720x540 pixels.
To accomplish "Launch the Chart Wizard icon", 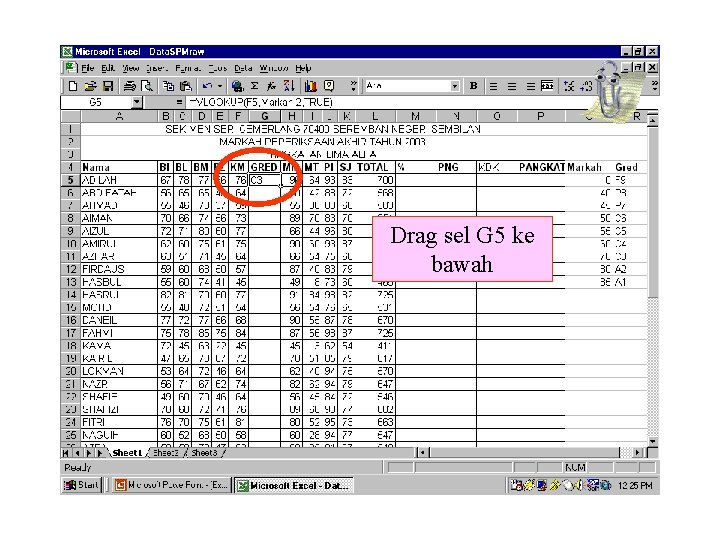I will (x=311, y=86).
